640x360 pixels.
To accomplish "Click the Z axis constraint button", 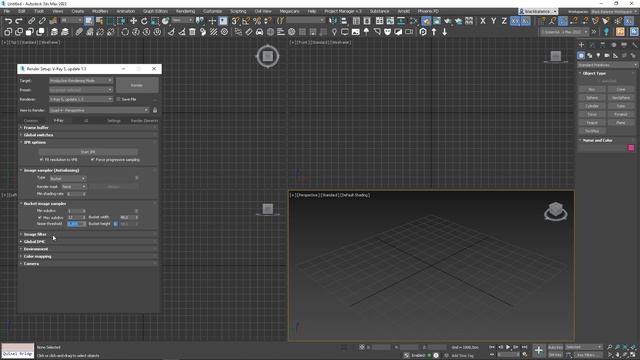I will pyautogui.click(x=504, y=20).
